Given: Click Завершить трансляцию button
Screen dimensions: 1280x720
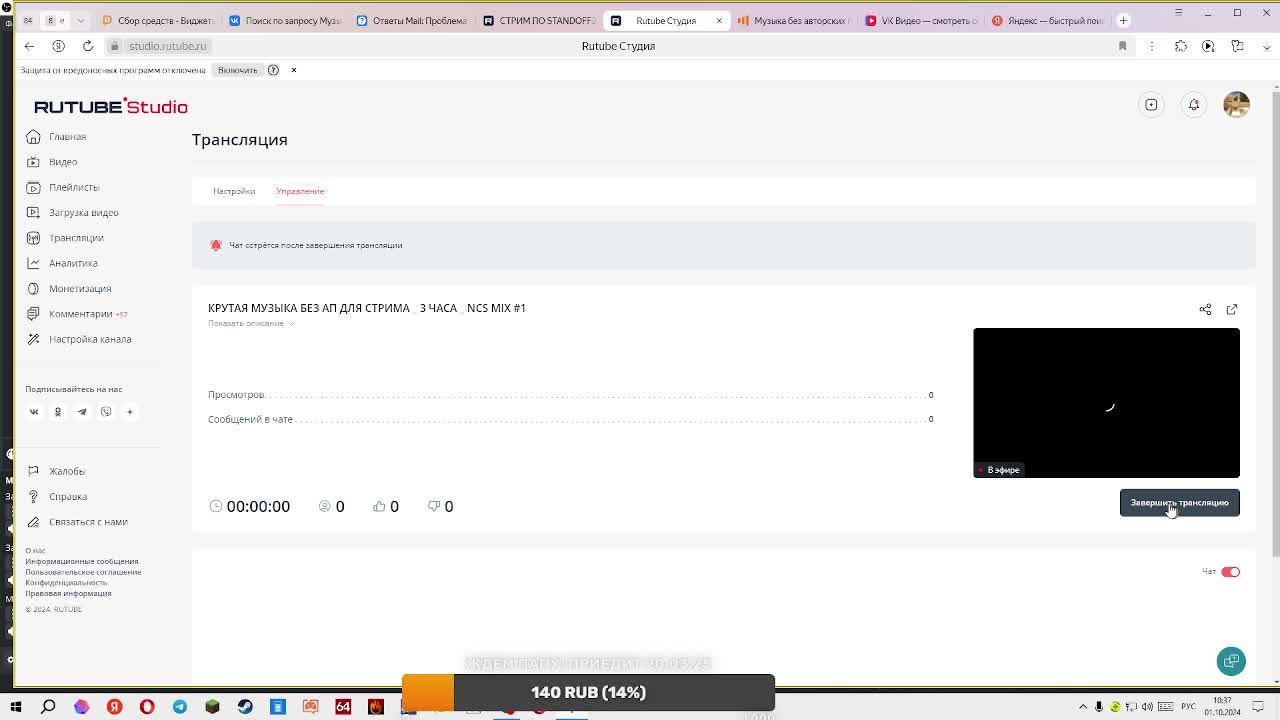Looking at the screenshot, I should [1179, 503].
